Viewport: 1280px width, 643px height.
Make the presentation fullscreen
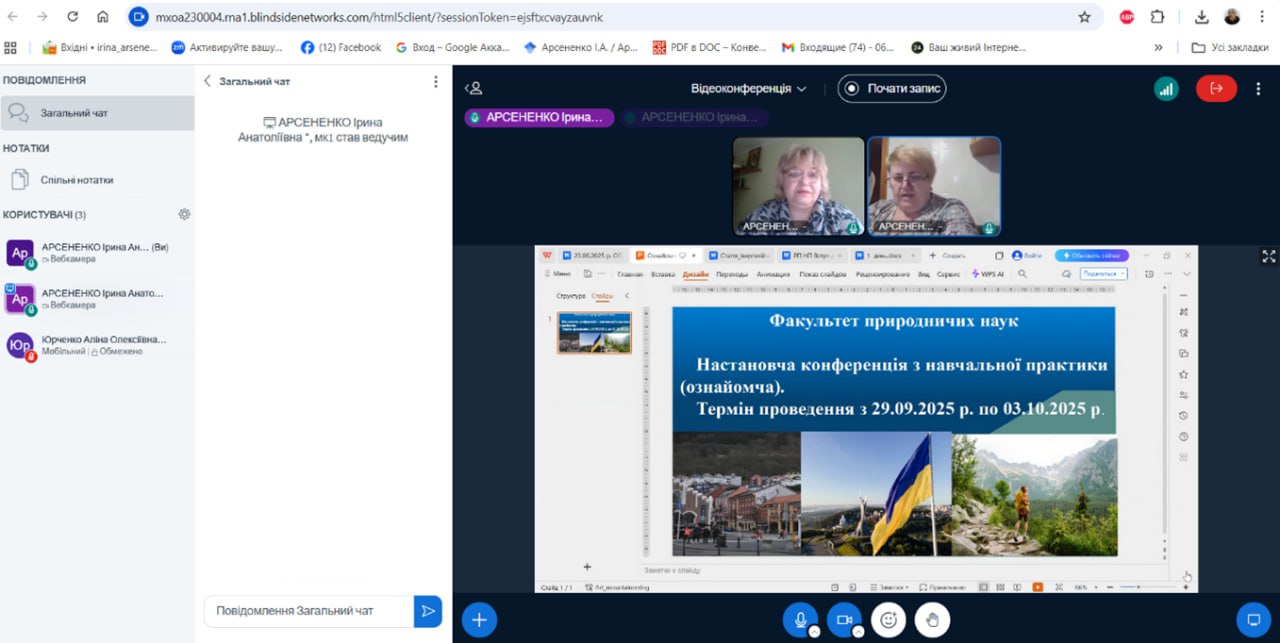pos(1269,256)
